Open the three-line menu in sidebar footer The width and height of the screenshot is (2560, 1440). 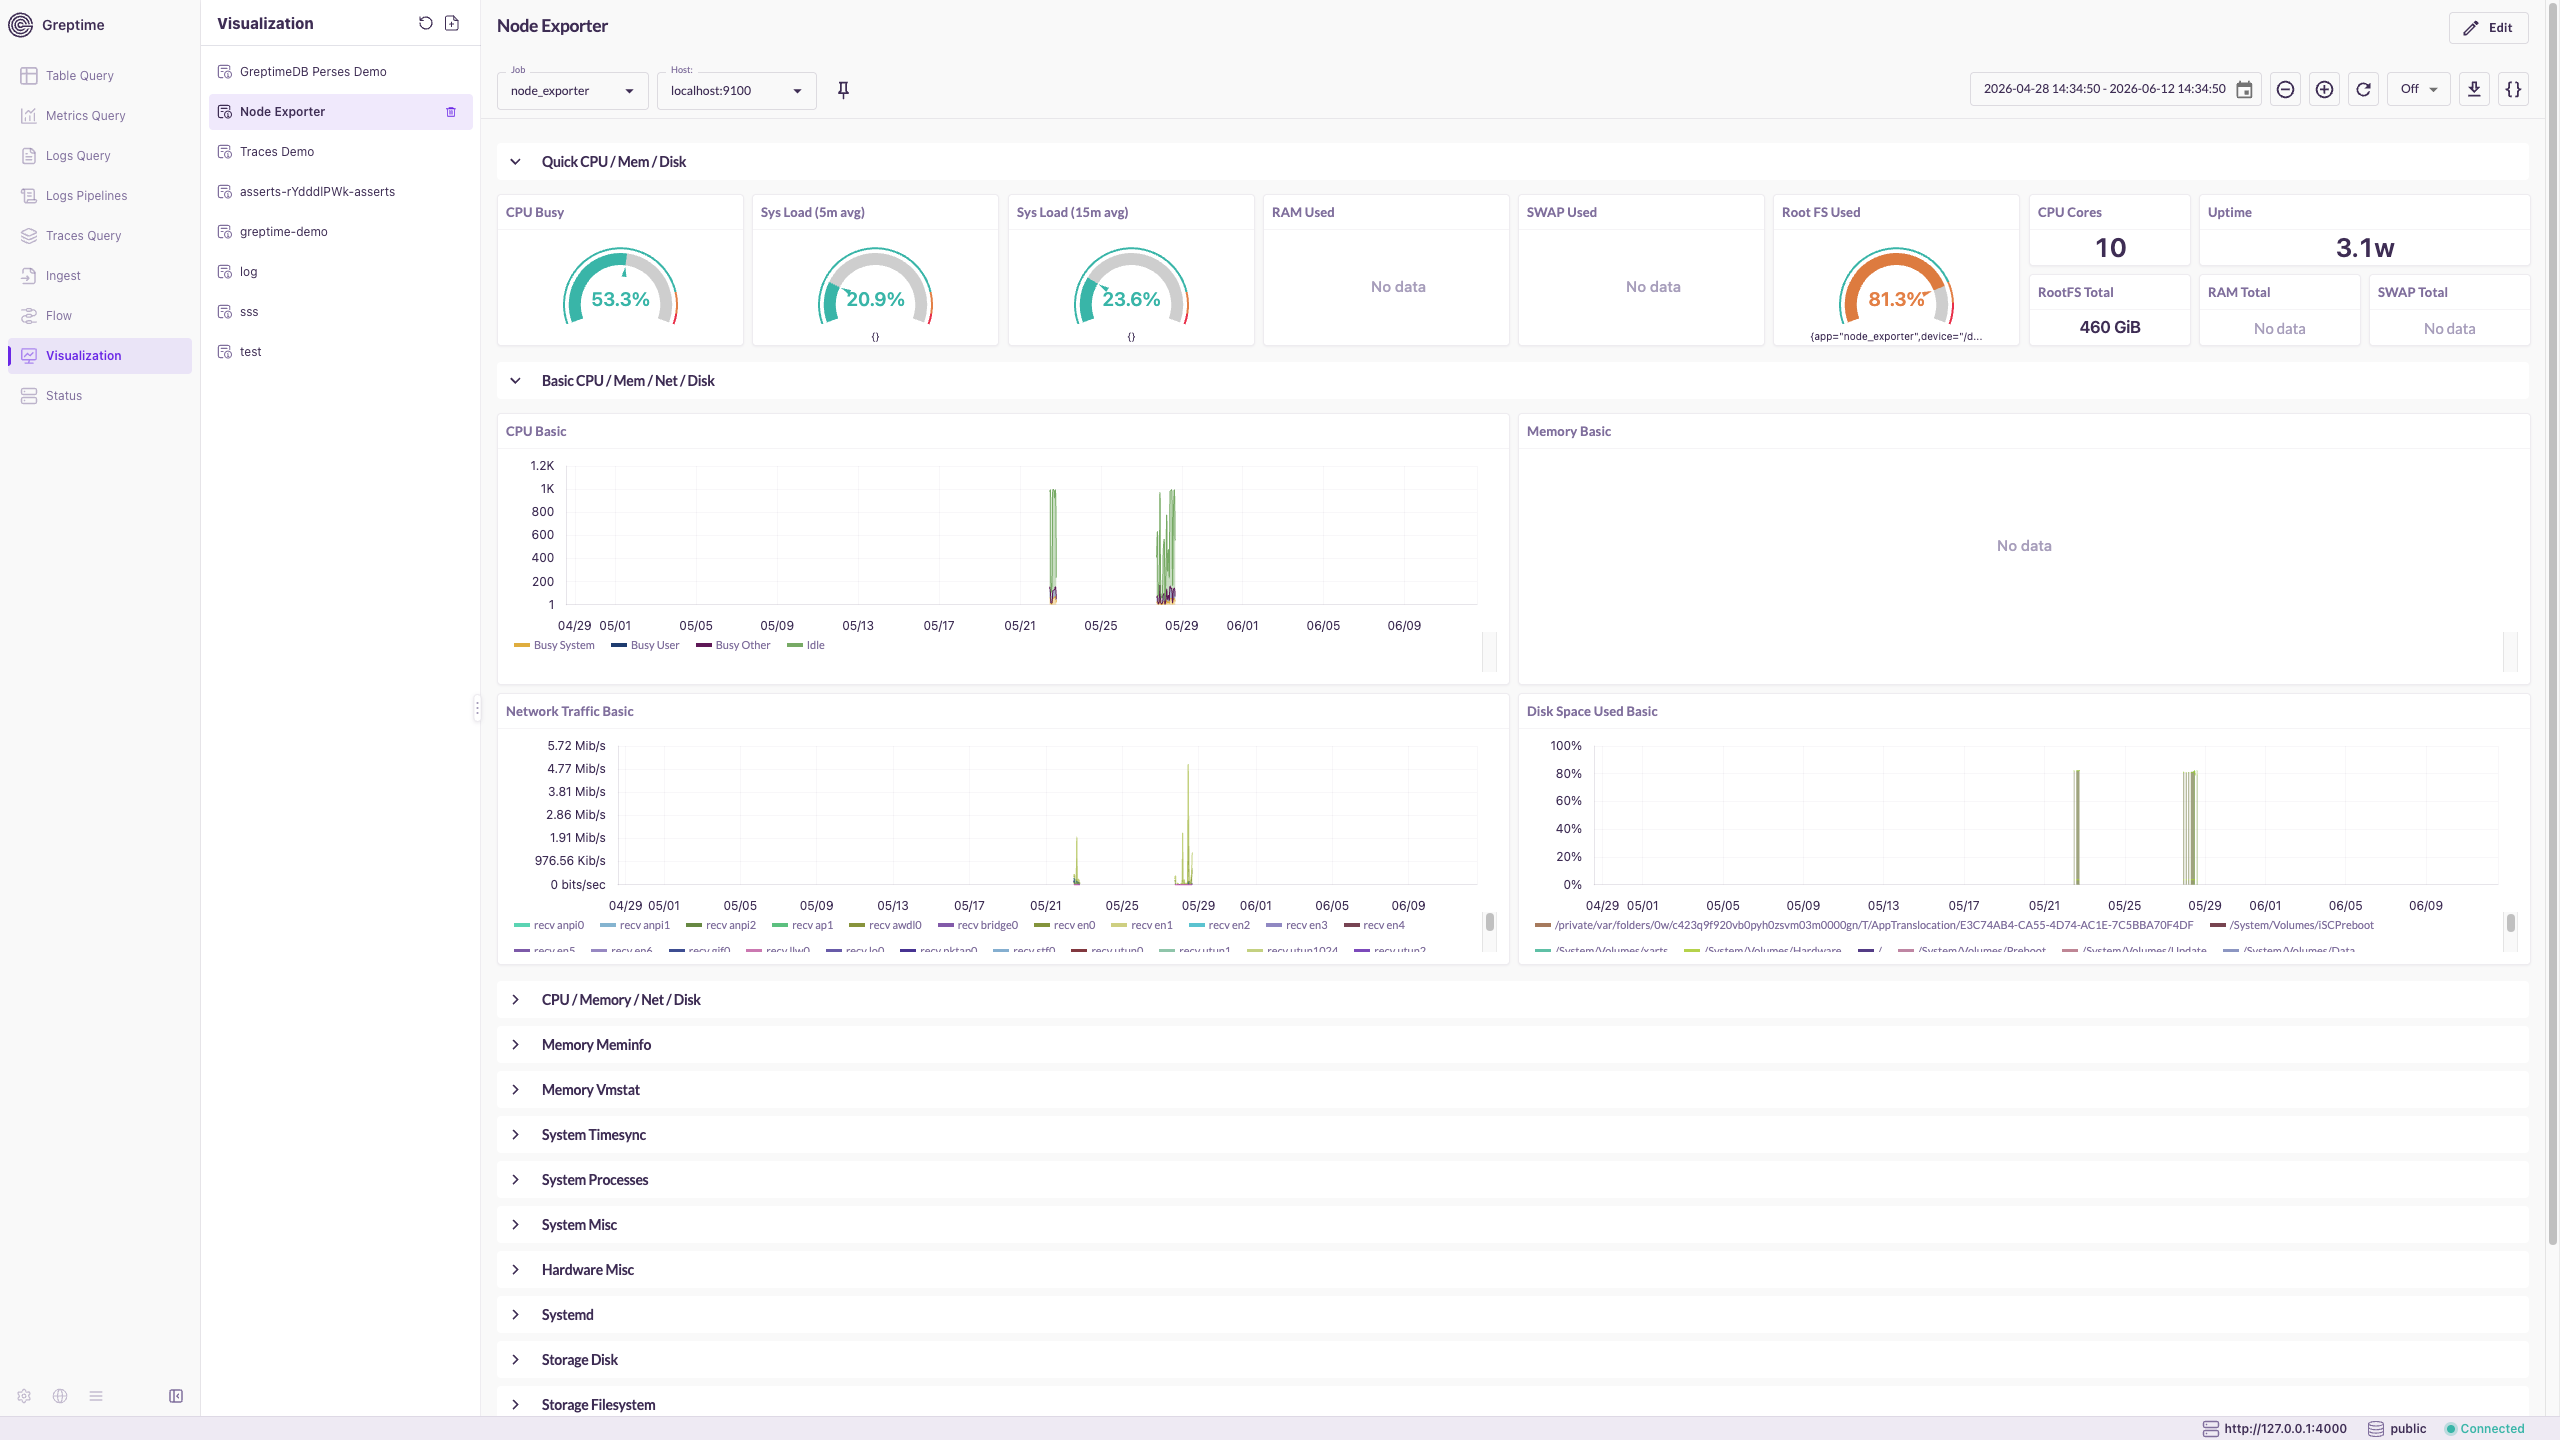[96, 1396]
